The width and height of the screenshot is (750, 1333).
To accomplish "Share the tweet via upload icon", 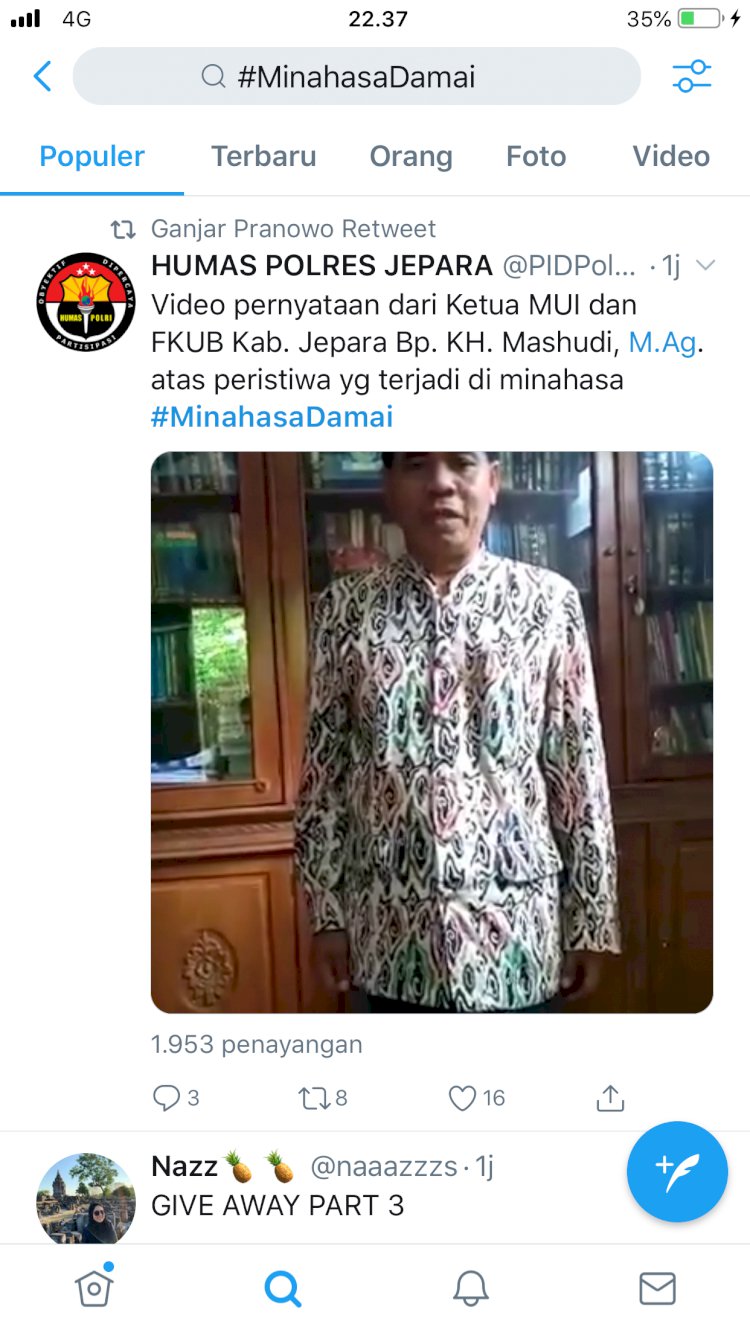I will click(610, 1098).
